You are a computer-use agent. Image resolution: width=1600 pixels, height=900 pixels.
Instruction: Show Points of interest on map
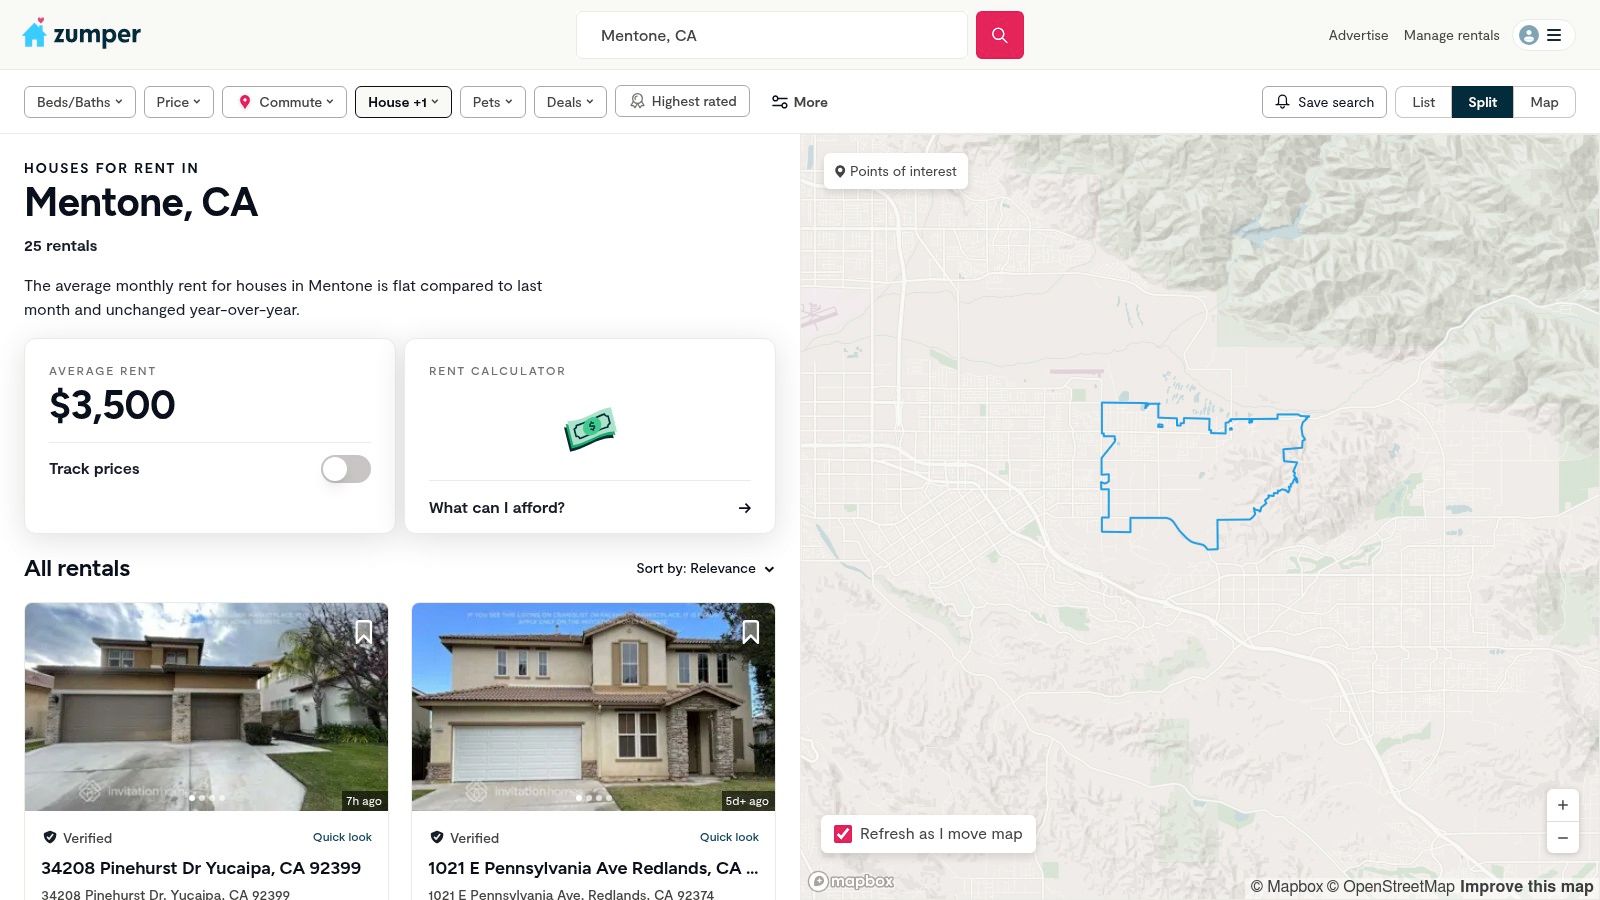pos(896,171)
